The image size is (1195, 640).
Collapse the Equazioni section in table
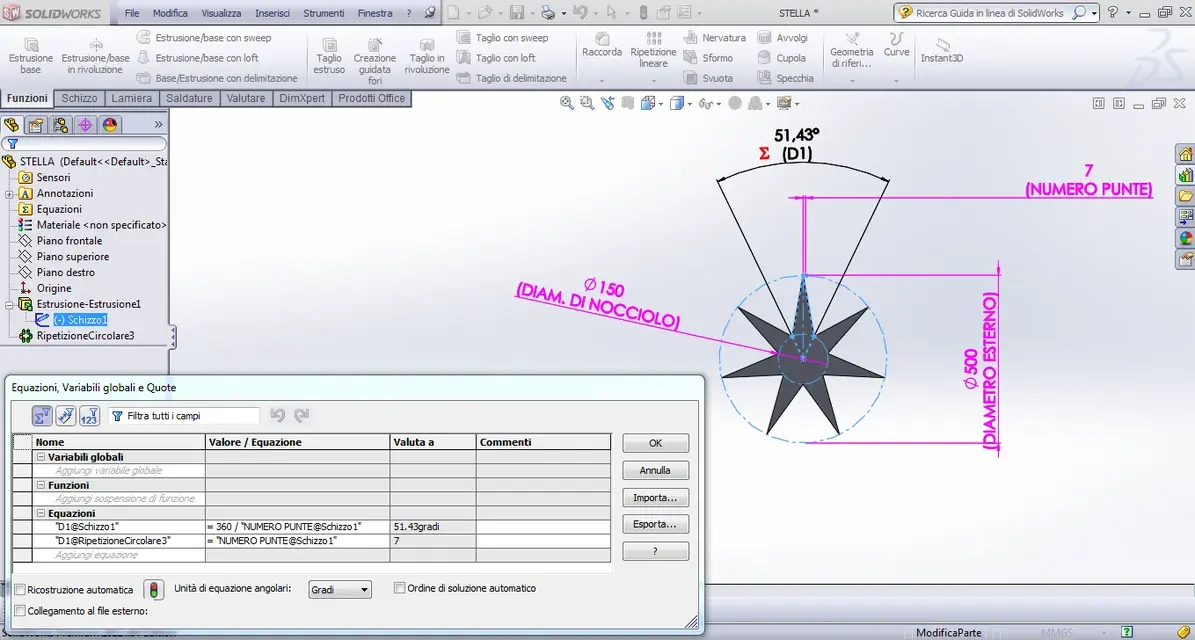pos(41,514)
